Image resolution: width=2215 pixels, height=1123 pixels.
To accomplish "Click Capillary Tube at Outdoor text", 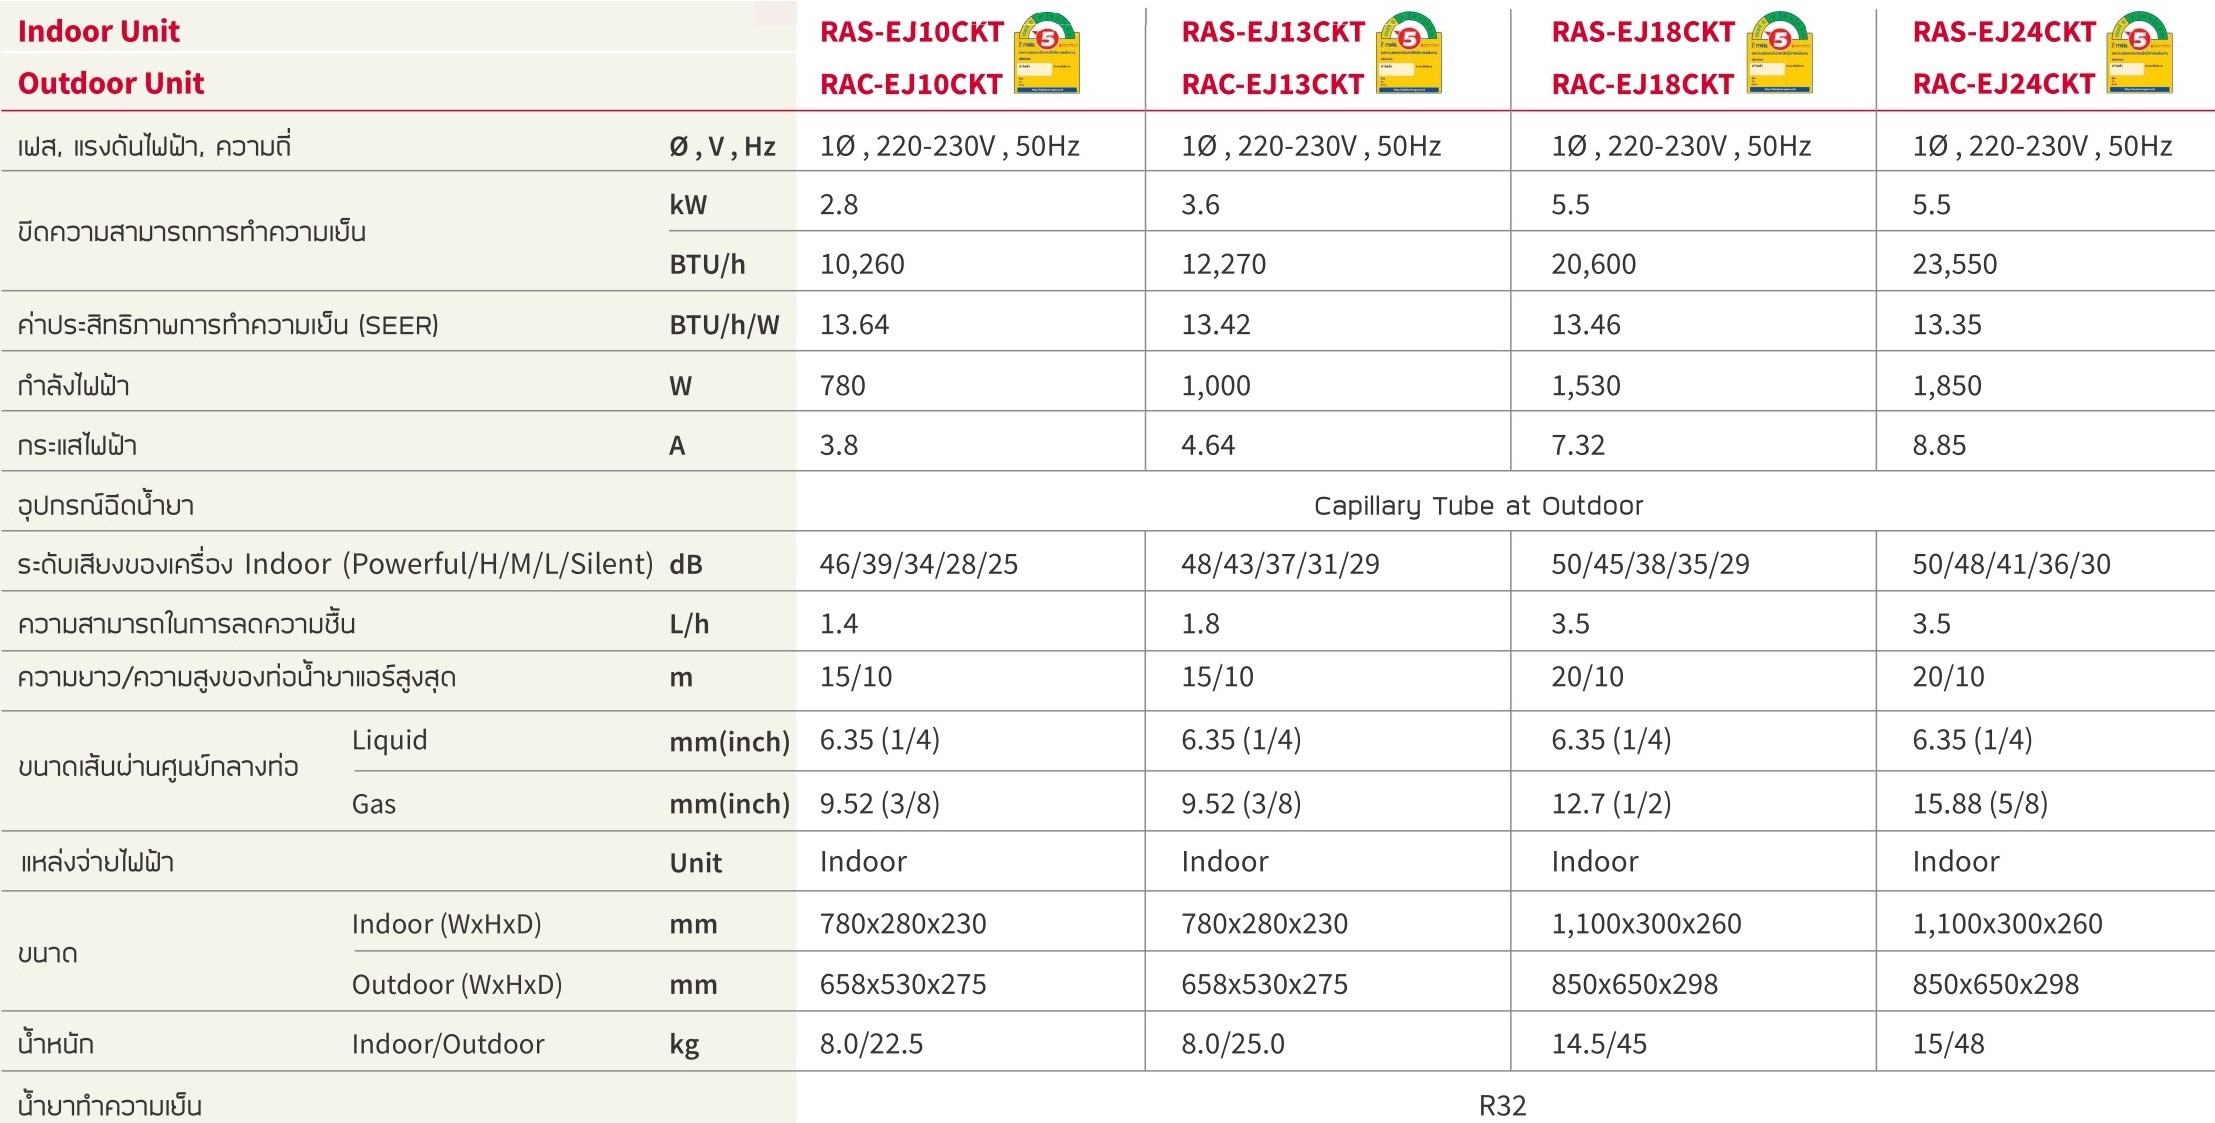I will coord(1478,506).
